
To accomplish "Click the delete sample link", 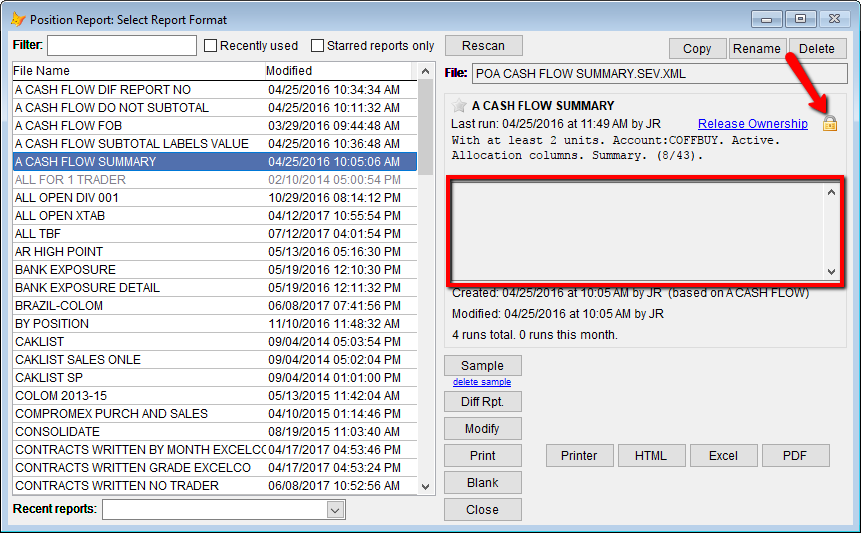I will [482, 382].
